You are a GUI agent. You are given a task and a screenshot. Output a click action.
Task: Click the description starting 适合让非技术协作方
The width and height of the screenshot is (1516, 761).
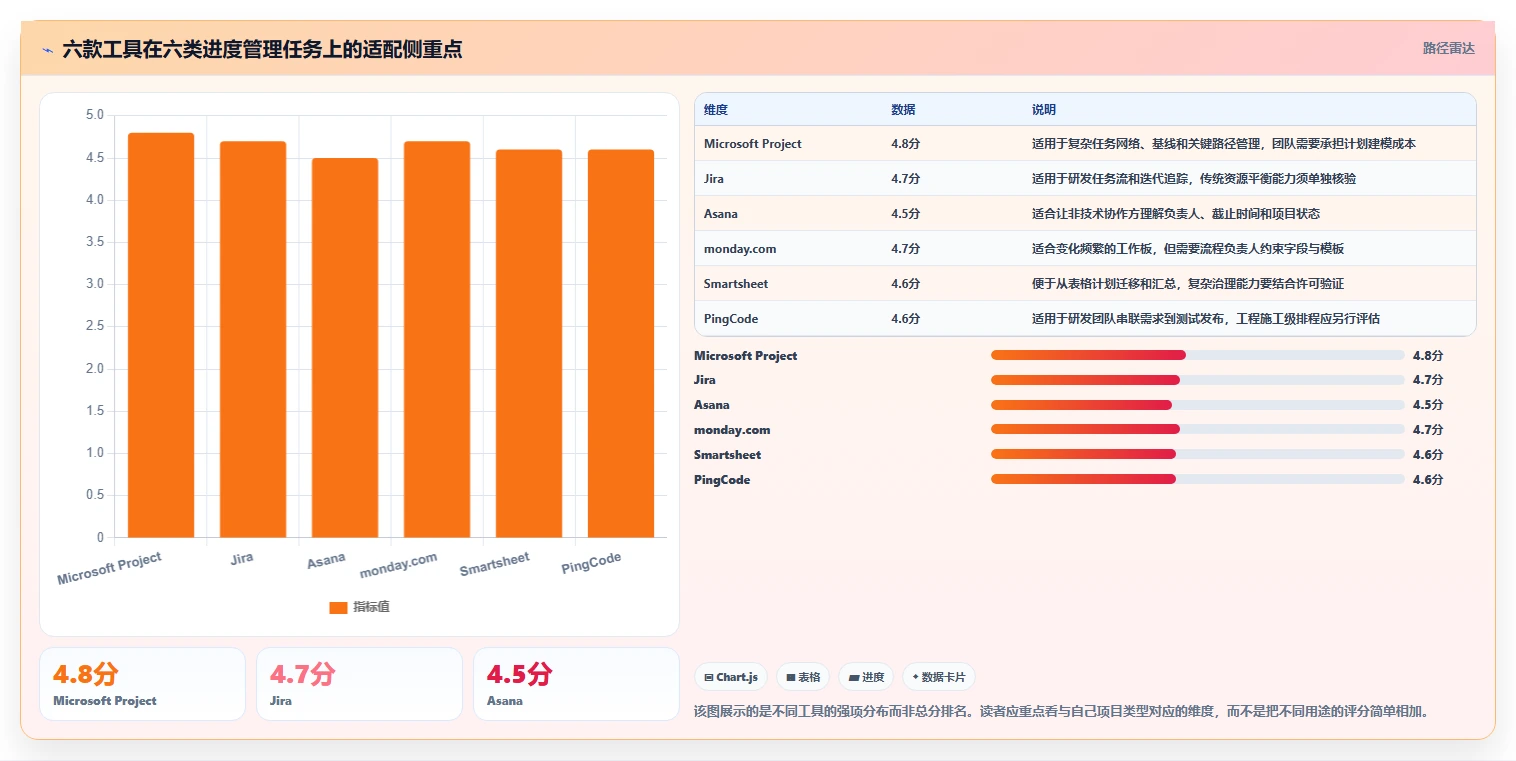point(1176,214)
